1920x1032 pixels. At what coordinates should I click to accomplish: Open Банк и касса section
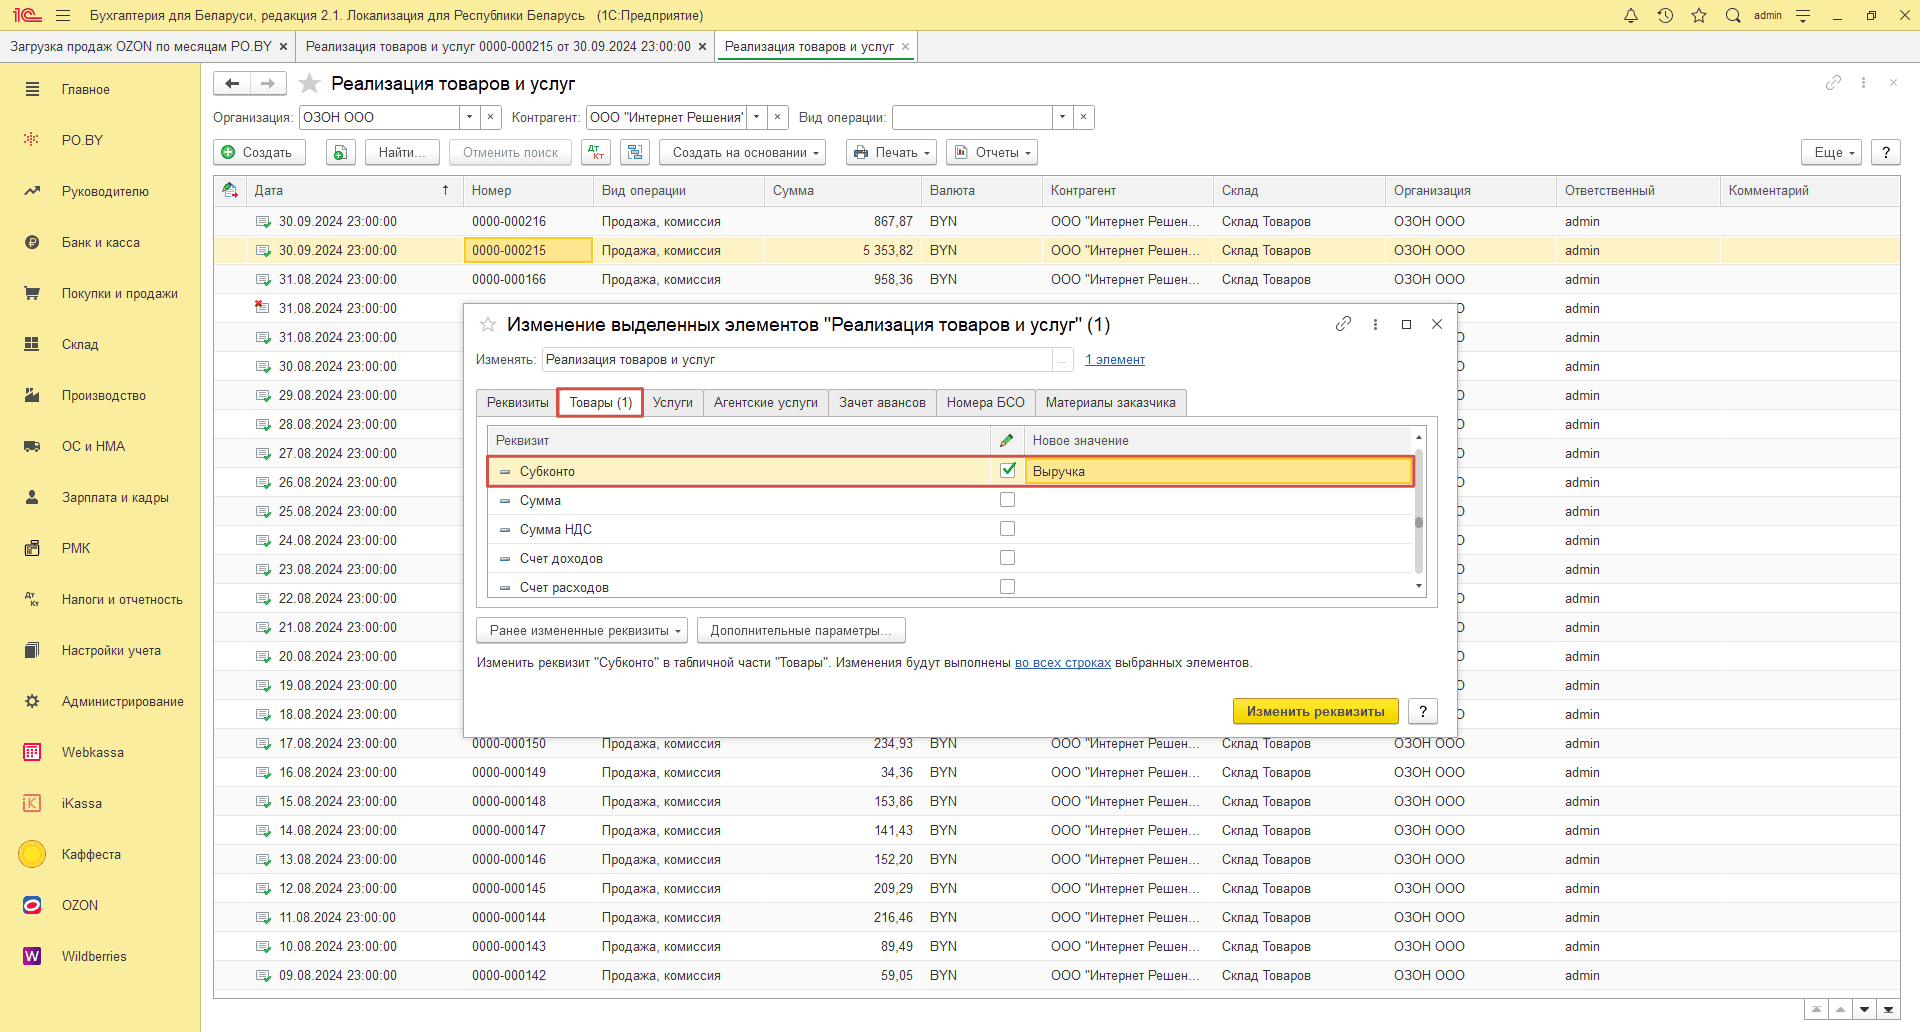100,242
